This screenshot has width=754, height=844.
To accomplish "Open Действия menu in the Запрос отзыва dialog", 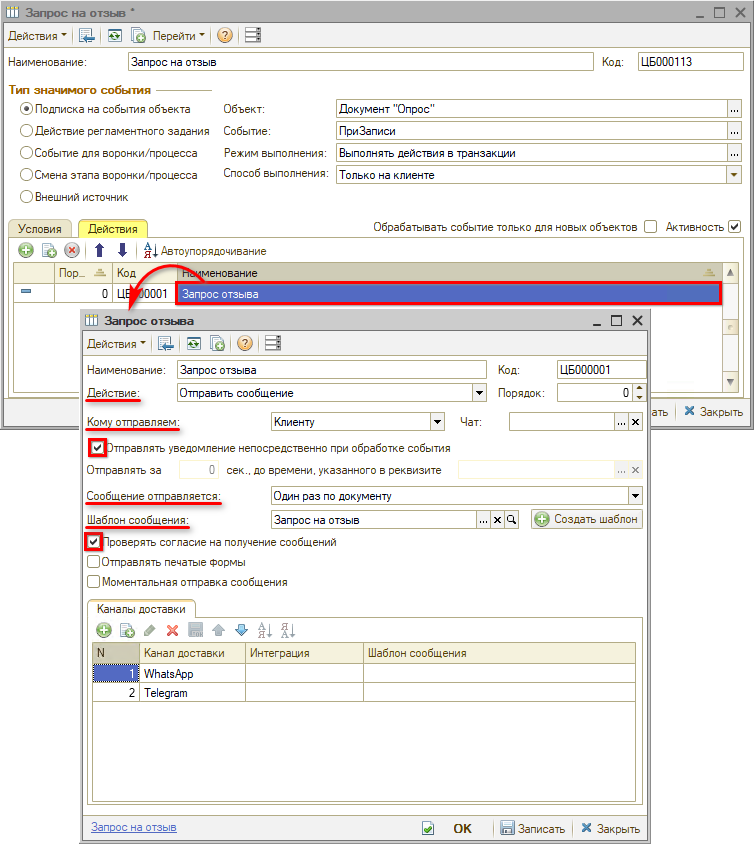I will click(116, 343).
